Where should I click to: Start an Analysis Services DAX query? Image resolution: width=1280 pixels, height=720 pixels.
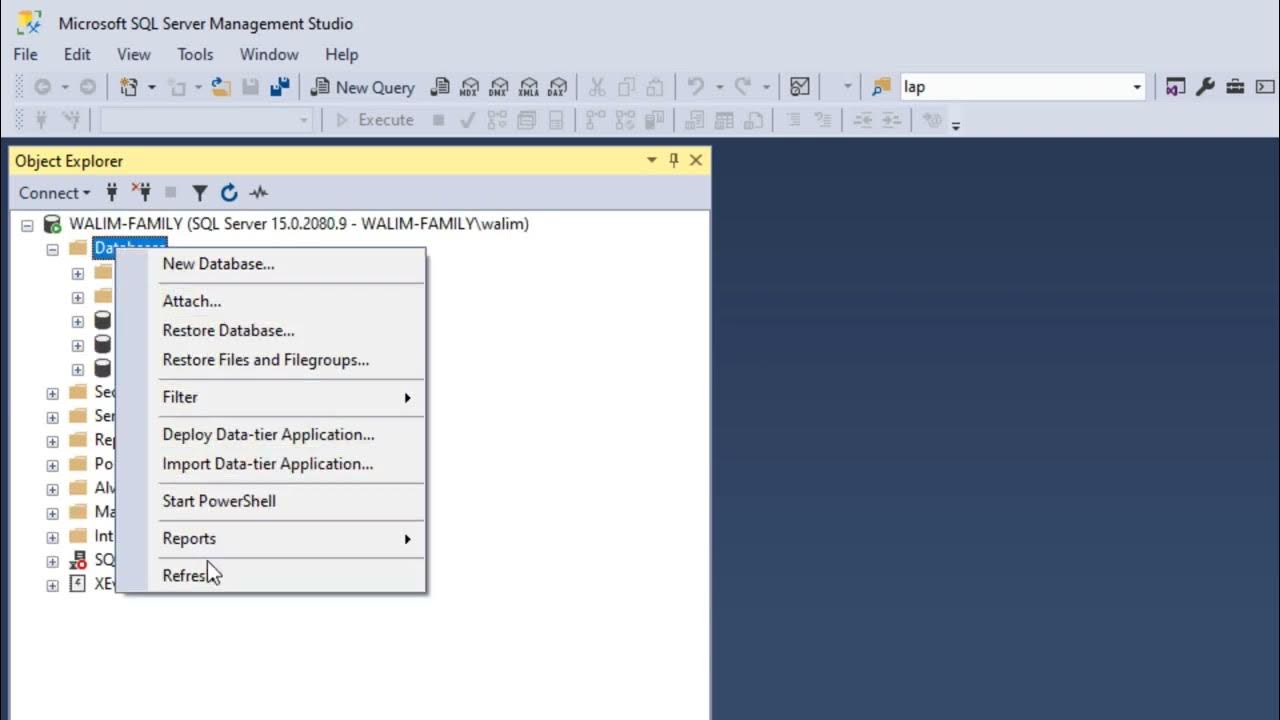click(558, 87)
